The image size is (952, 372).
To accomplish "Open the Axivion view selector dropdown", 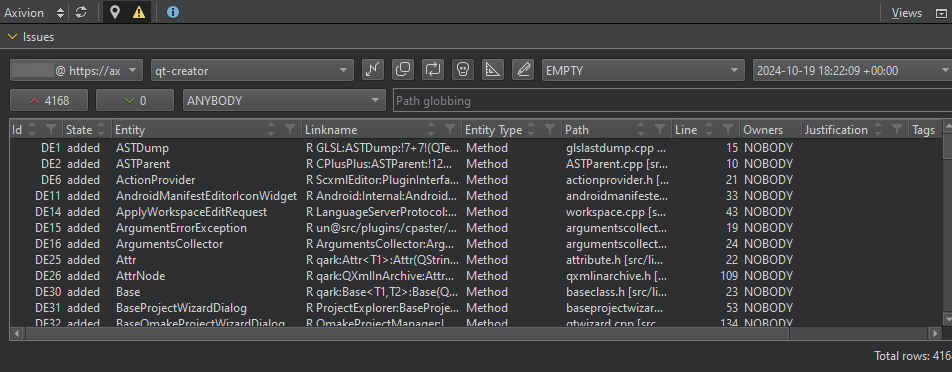I will (x=33, y=12).
